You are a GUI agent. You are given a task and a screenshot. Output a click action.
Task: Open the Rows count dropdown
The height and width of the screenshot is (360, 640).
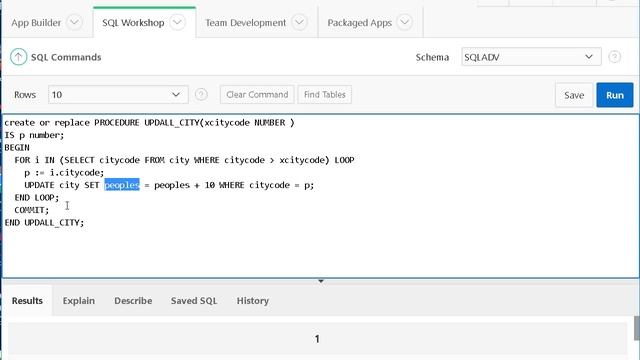coord(118,95)
